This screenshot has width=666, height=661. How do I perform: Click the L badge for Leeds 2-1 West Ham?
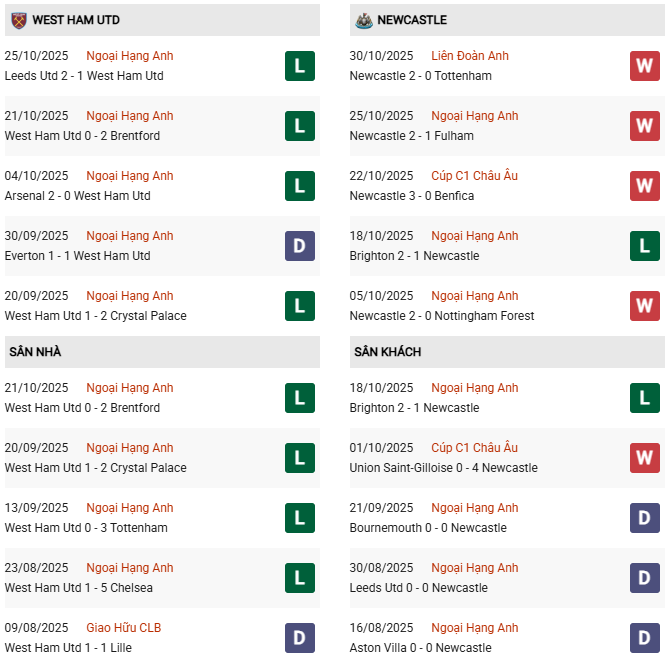300,66
